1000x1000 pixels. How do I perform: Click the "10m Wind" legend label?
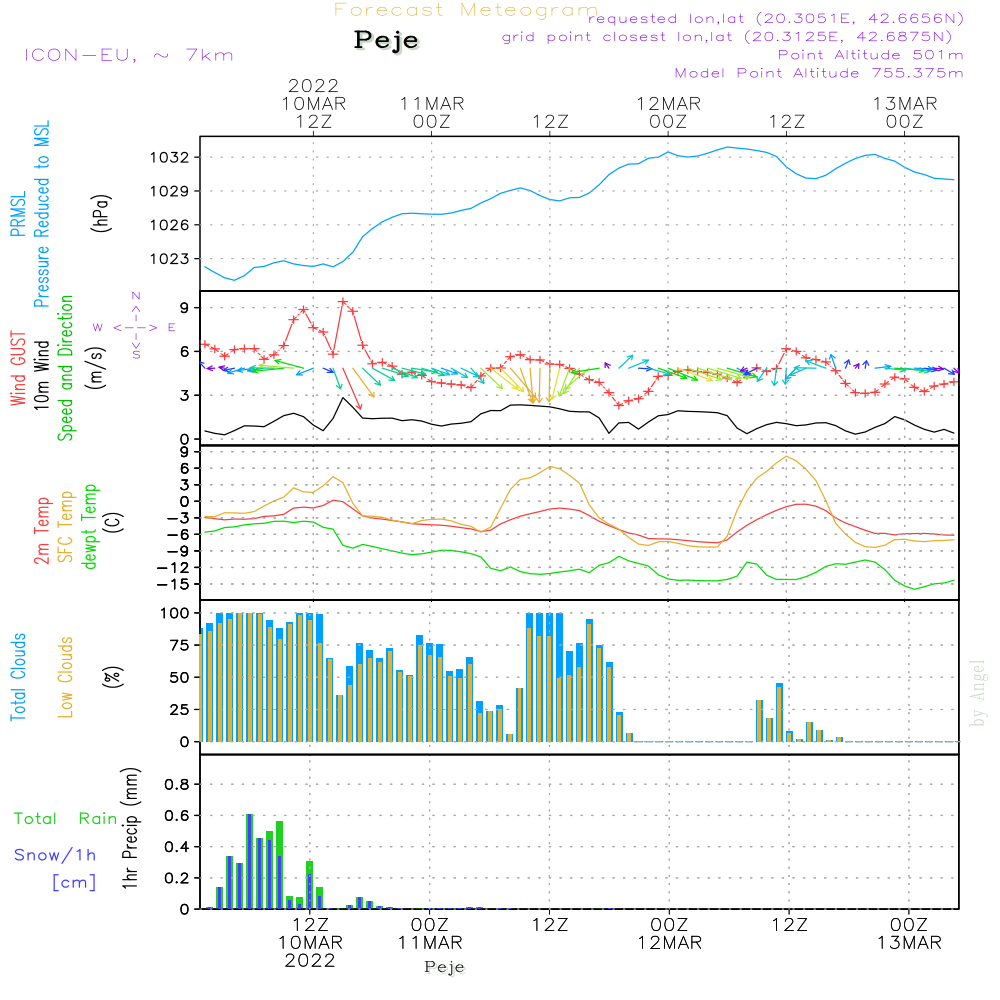pos(41,375)
